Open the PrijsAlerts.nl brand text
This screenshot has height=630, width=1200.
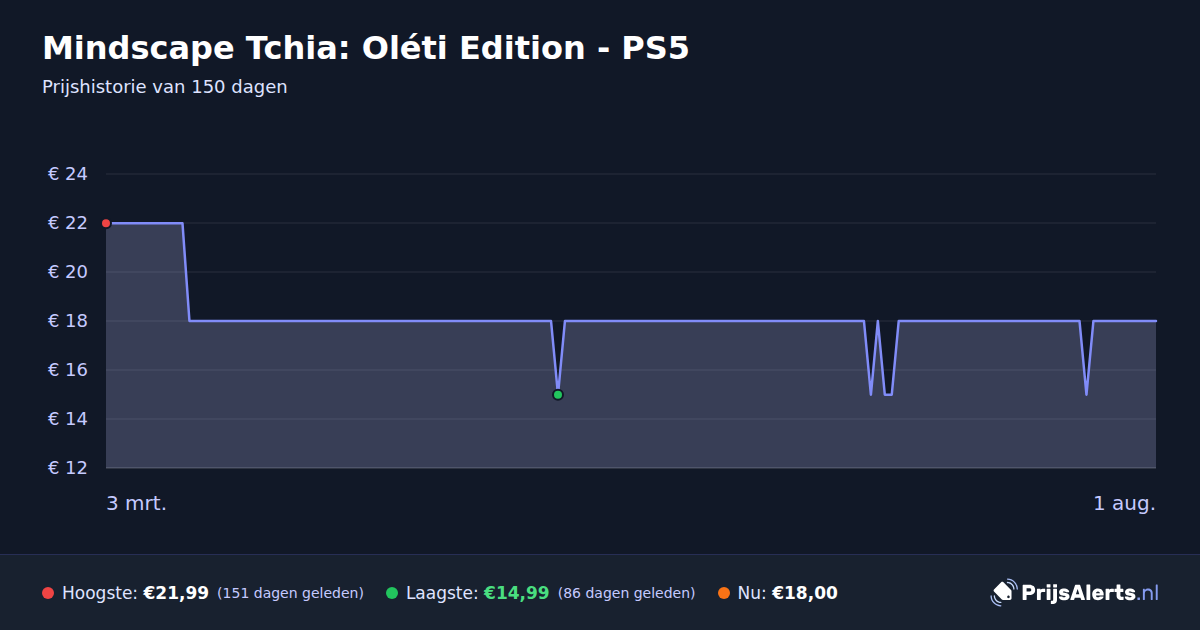point(1090,593)
